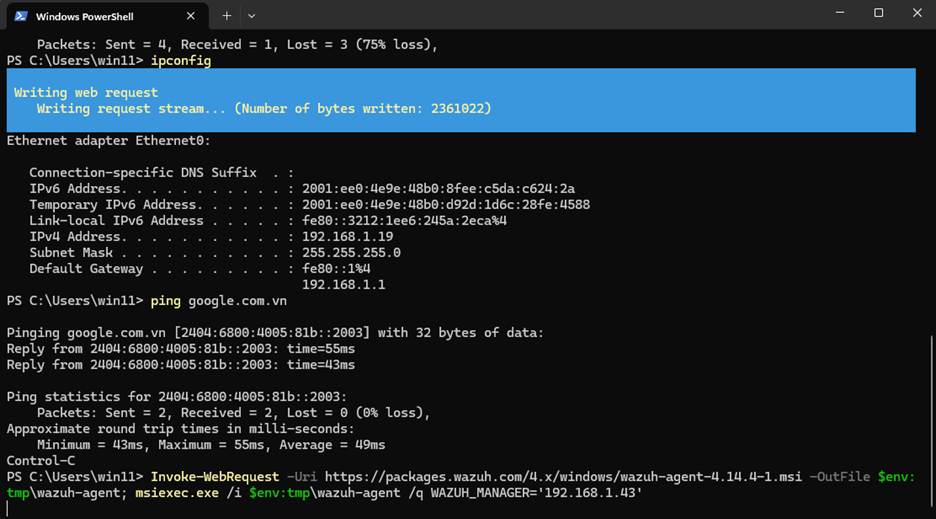936x519 pixels.
Task: Close the terminal window
Action: point(917,13)
